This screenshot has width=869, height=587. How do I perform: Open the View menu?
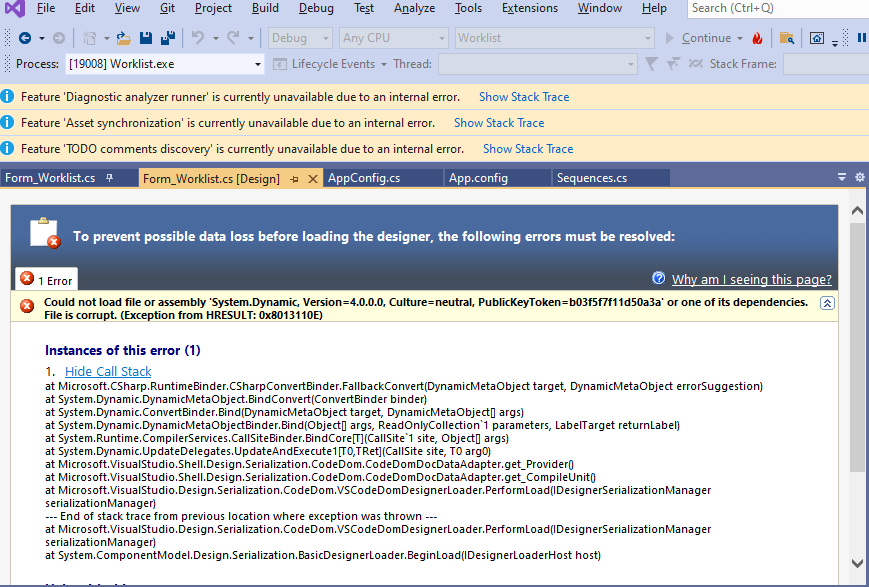(x=127, y=8)
